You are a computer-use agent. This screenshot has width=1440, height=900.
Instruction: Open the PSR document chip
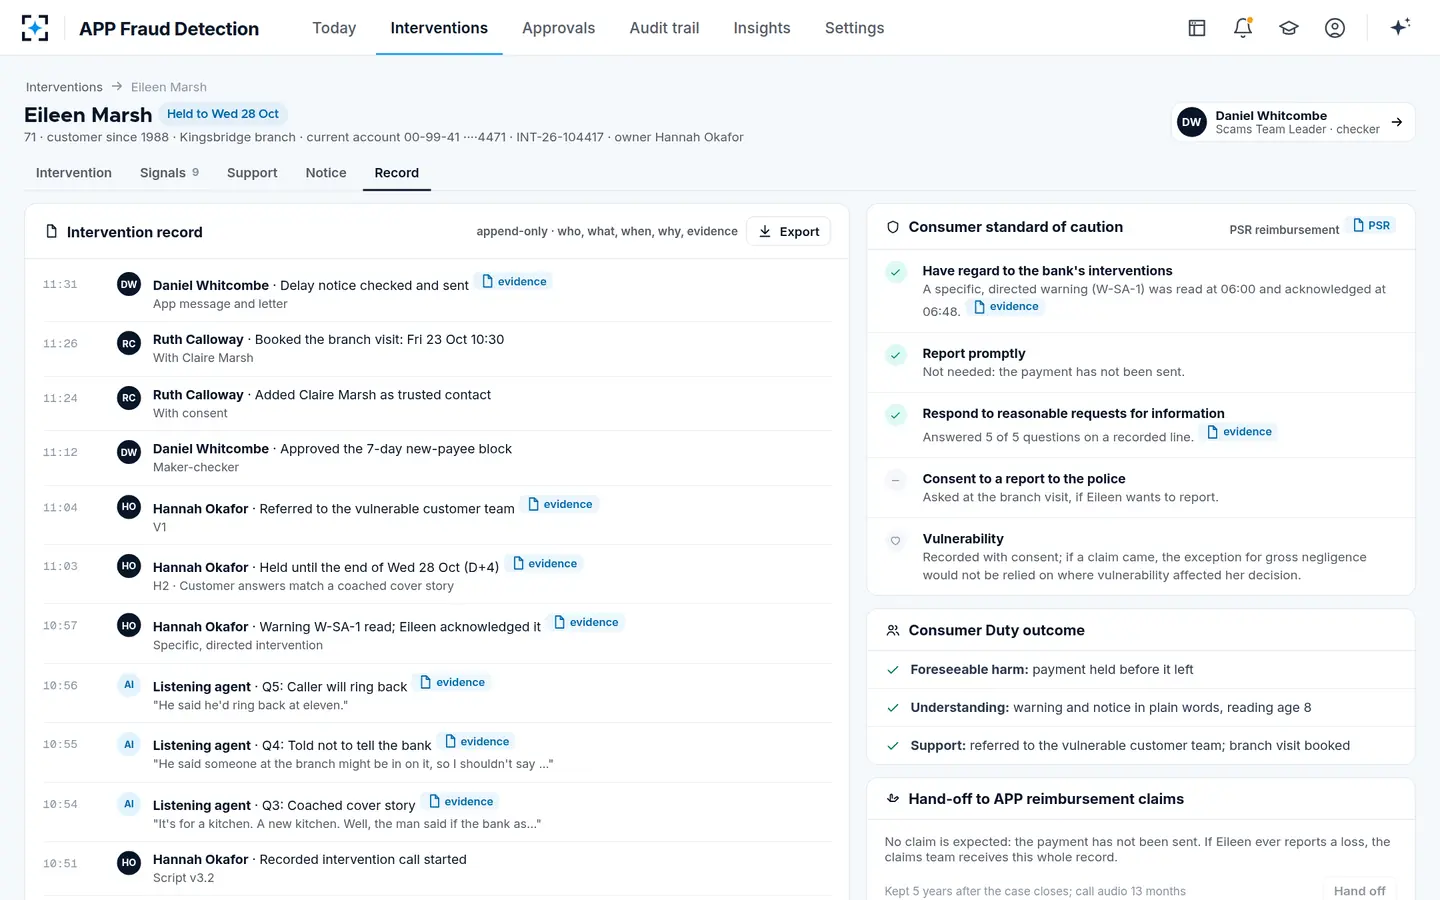tap(1371, 226)
